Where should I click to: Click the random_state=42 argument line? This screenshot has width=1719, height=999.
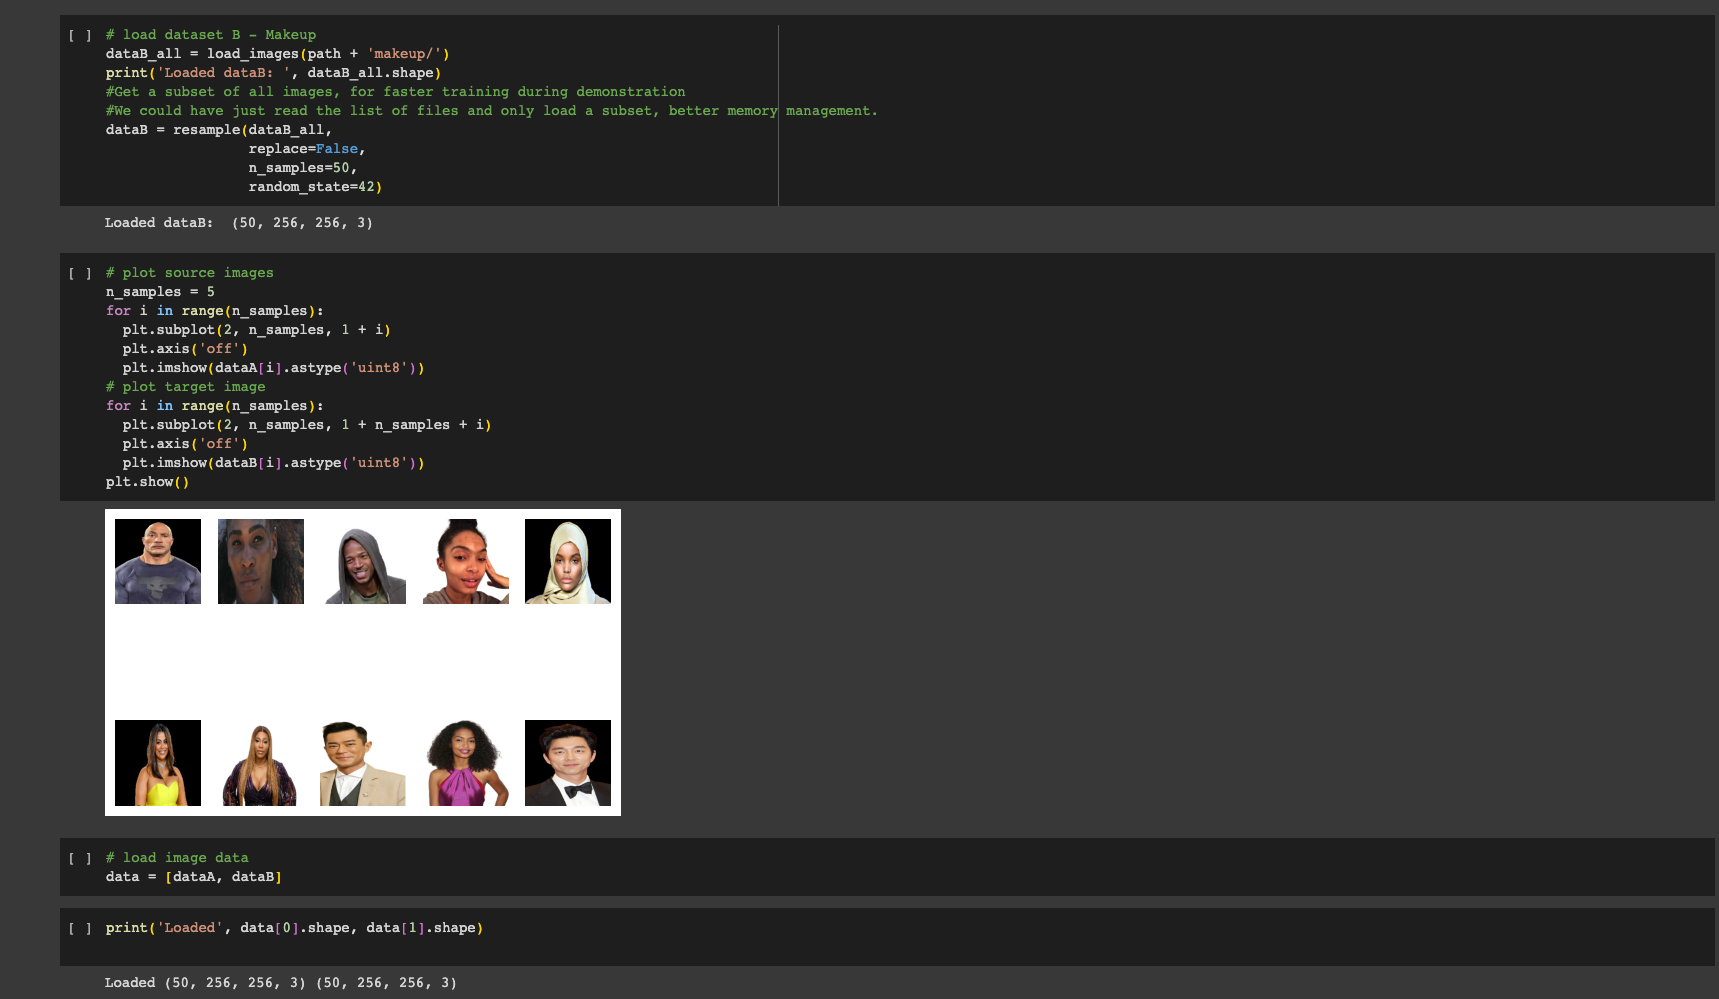(x=315, y=187)
